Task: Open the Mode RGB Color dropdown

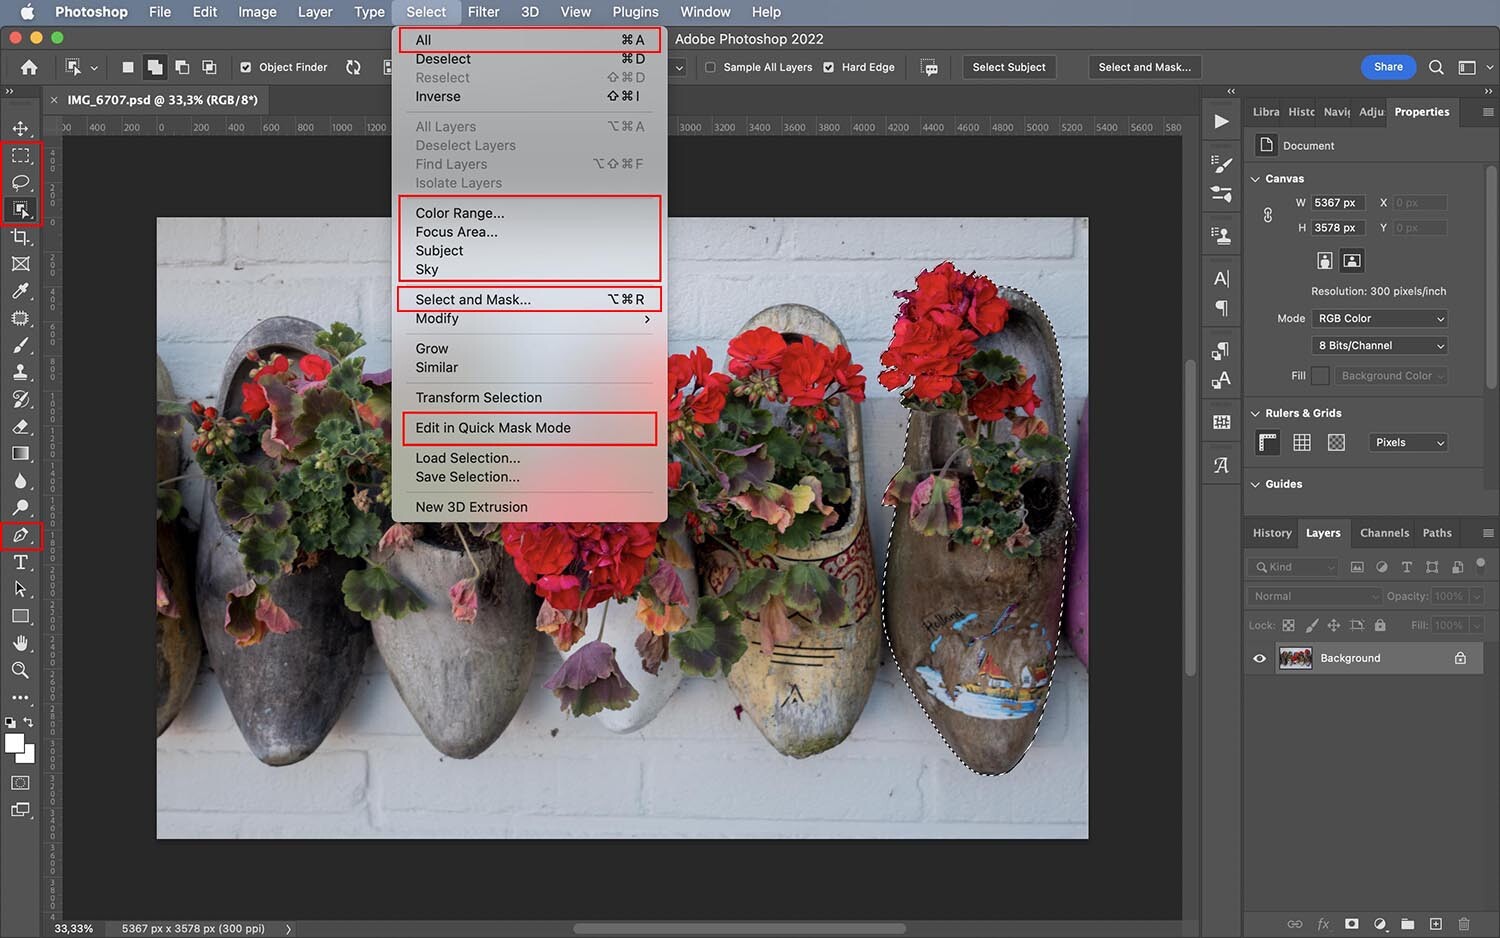Action: tap(1380, 318)
